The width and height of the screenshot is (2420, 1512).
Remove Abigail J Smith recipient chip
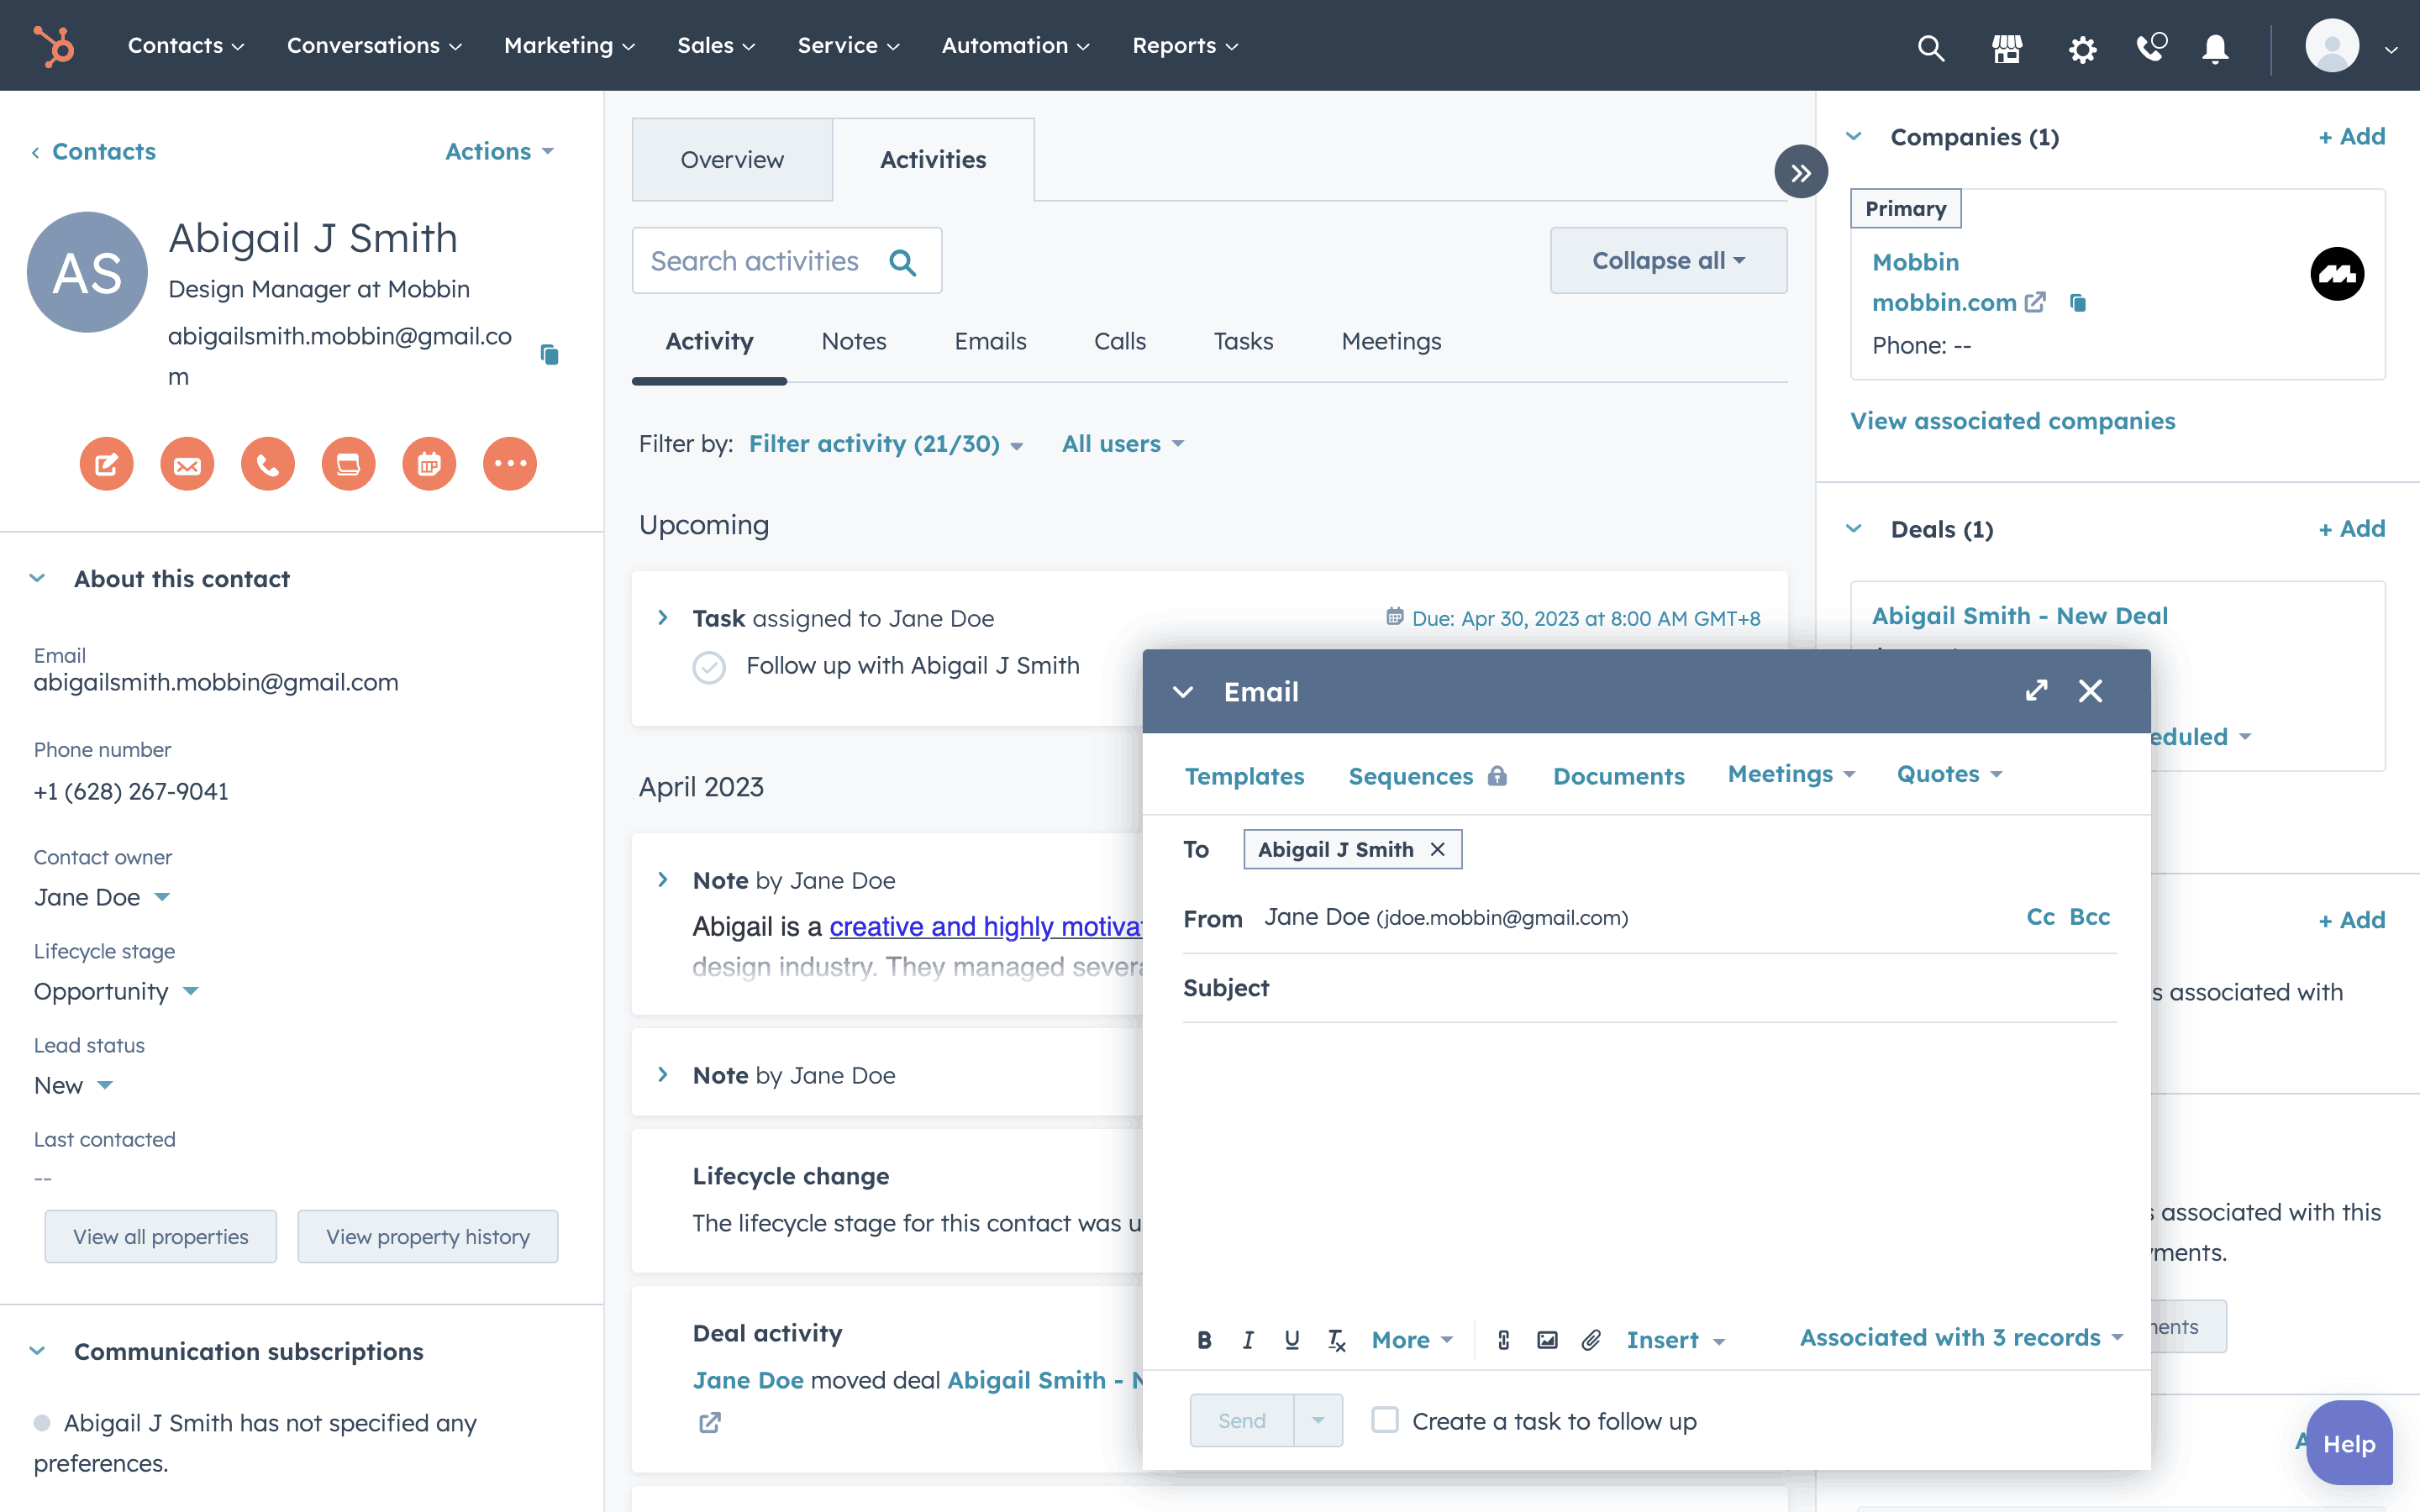tap(1438, 849)
